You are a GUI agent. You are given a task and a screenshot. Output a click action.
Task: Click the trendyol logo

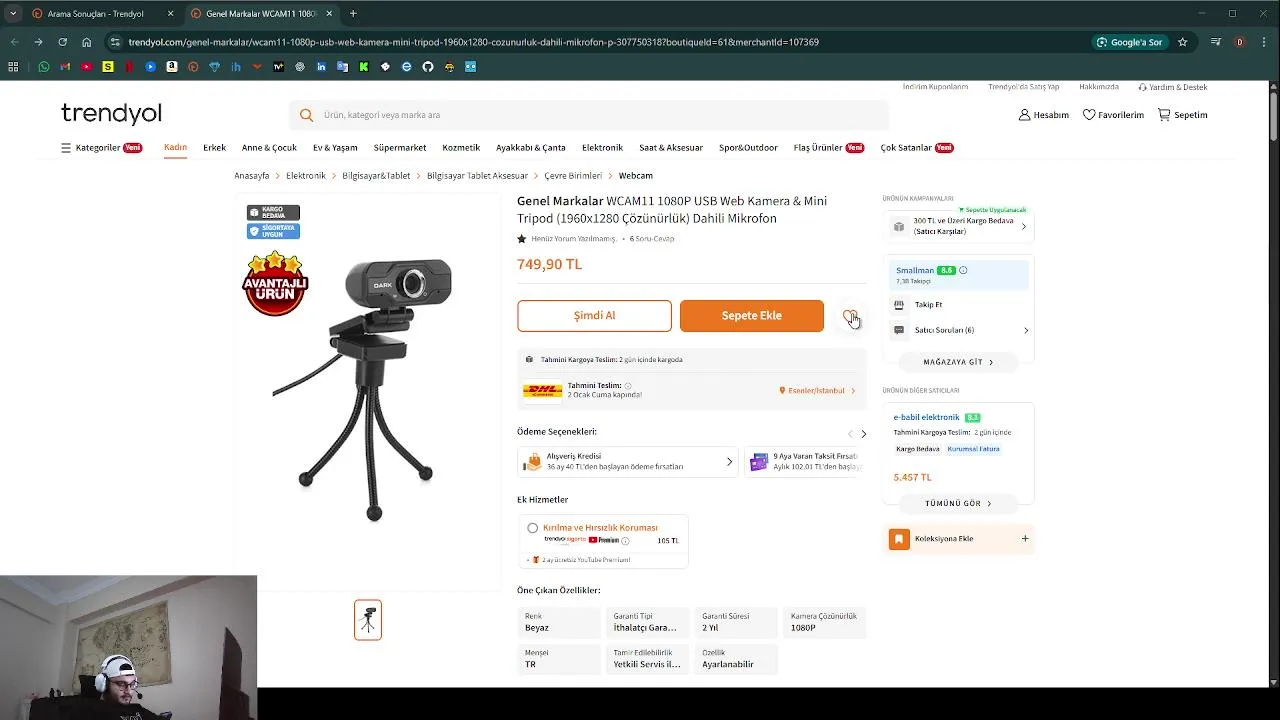tap(111, 113)
